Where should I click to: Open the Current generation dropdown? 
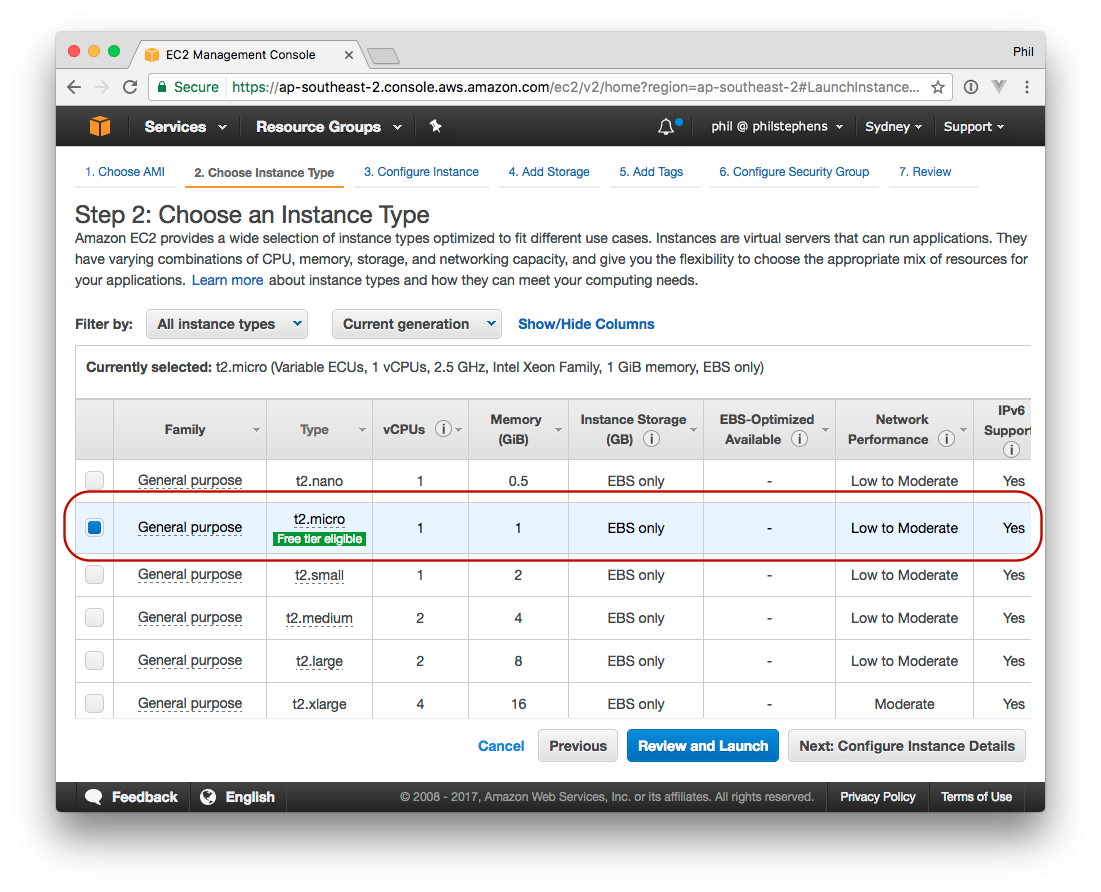click(416, 324)
